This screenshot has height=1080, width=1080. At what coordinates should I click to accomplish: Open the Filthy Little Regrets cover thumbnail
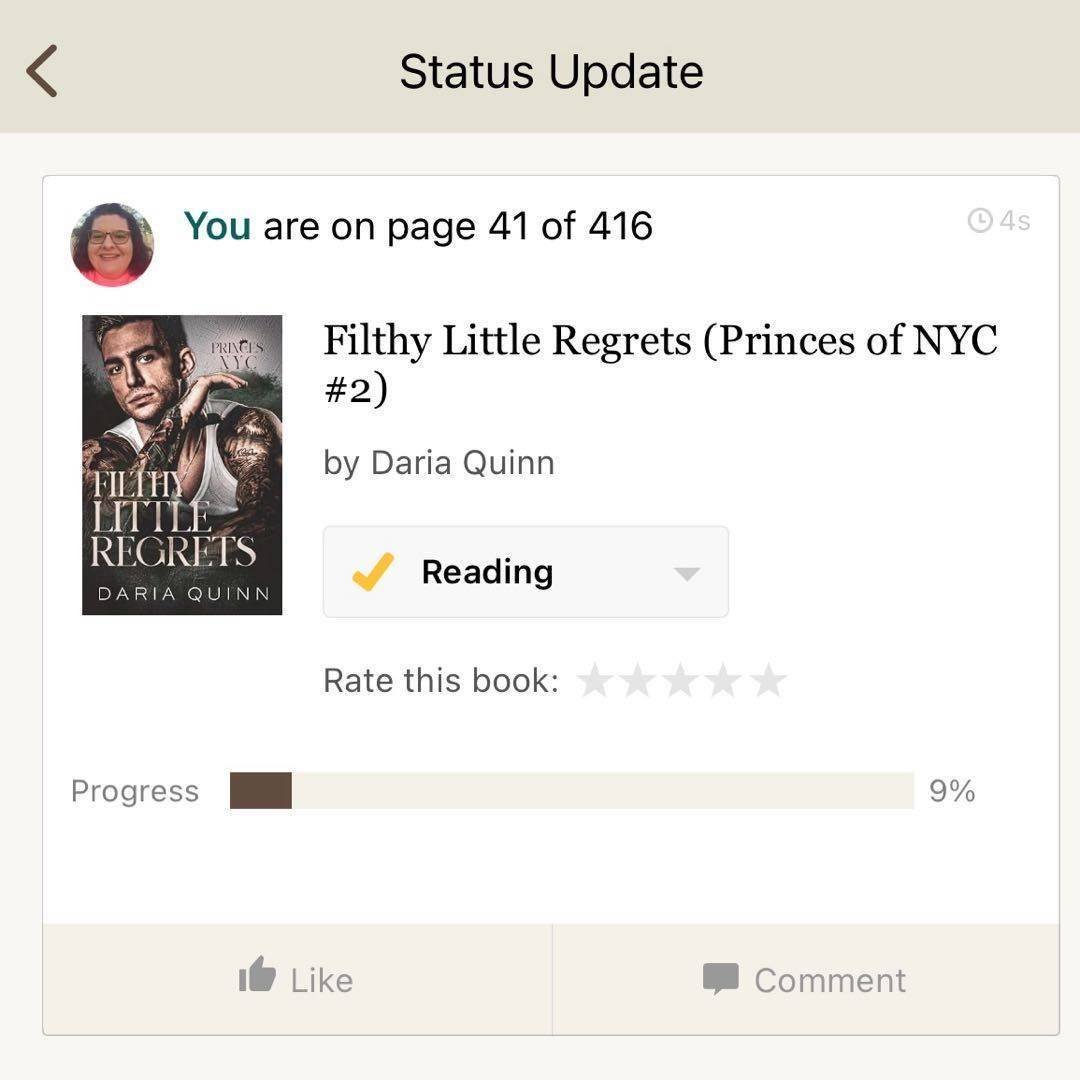[x=182, y=465]
